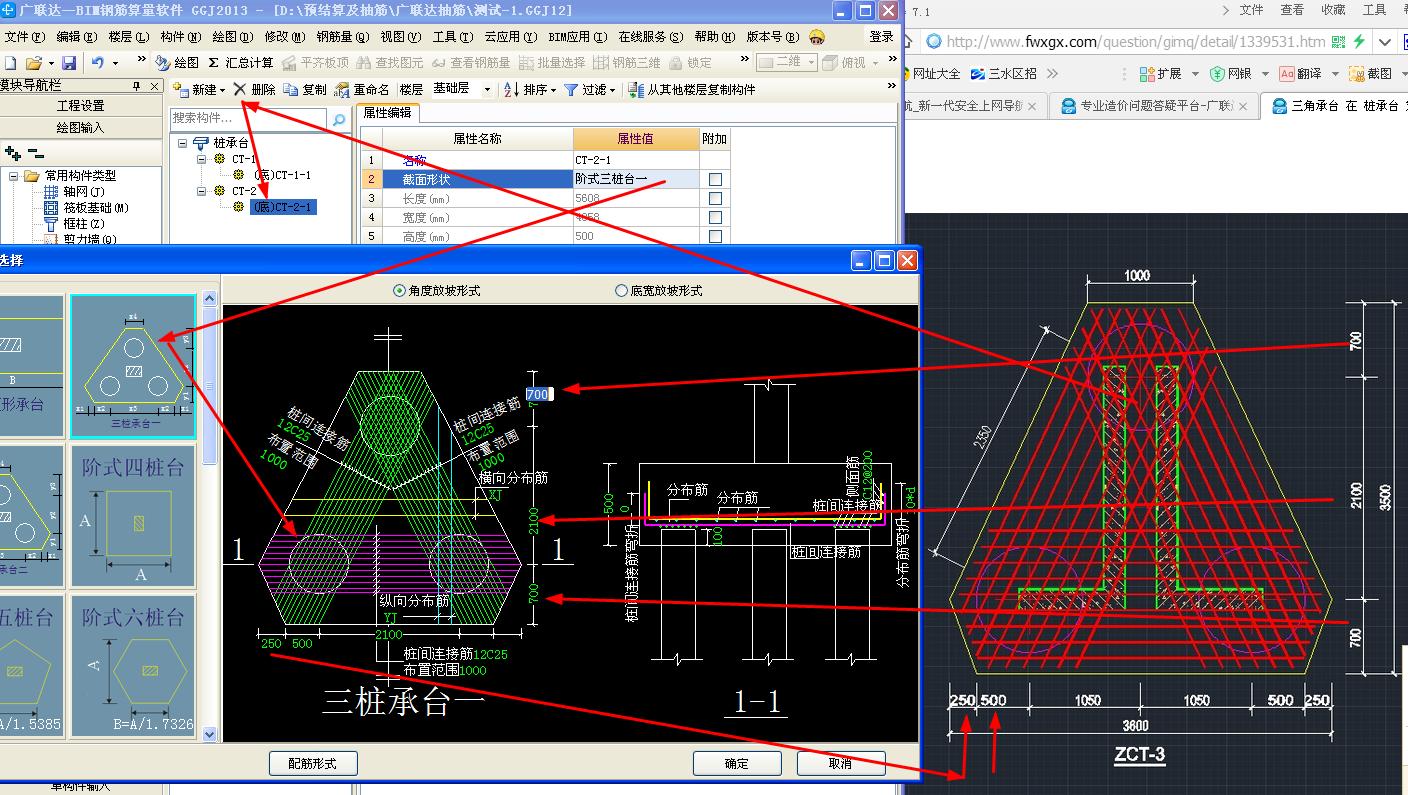Select (底)CT-1-1 tree item
The height and width of the screenshot is (795, 1408).
click(x=281, y=175)
